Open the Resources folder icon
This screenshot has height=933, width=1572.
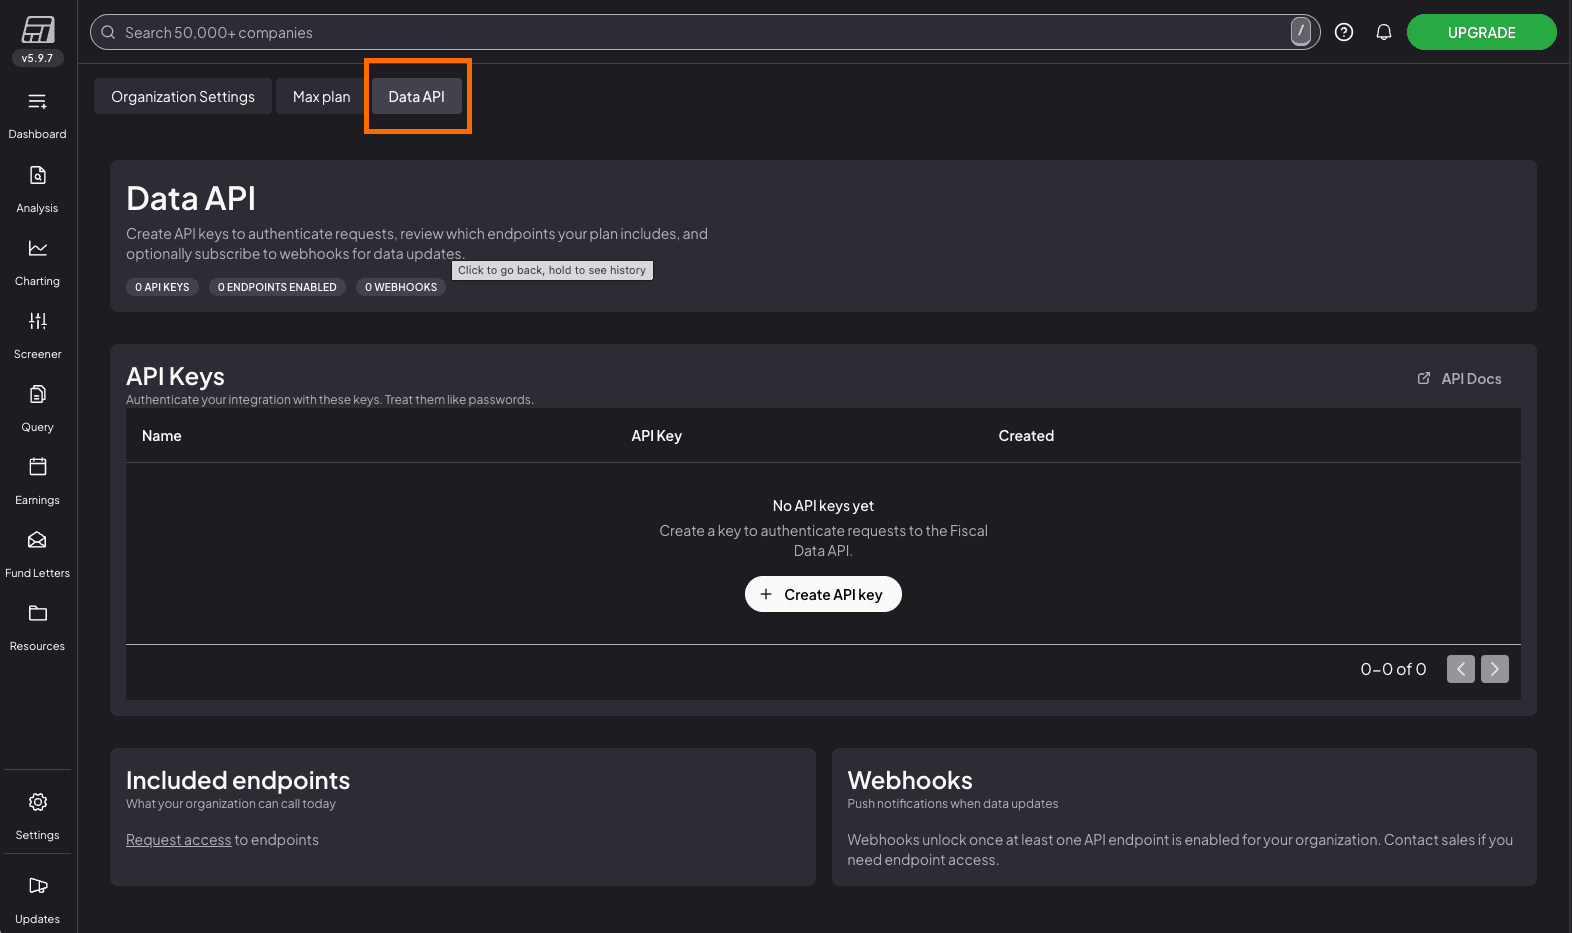click(37, 614)
